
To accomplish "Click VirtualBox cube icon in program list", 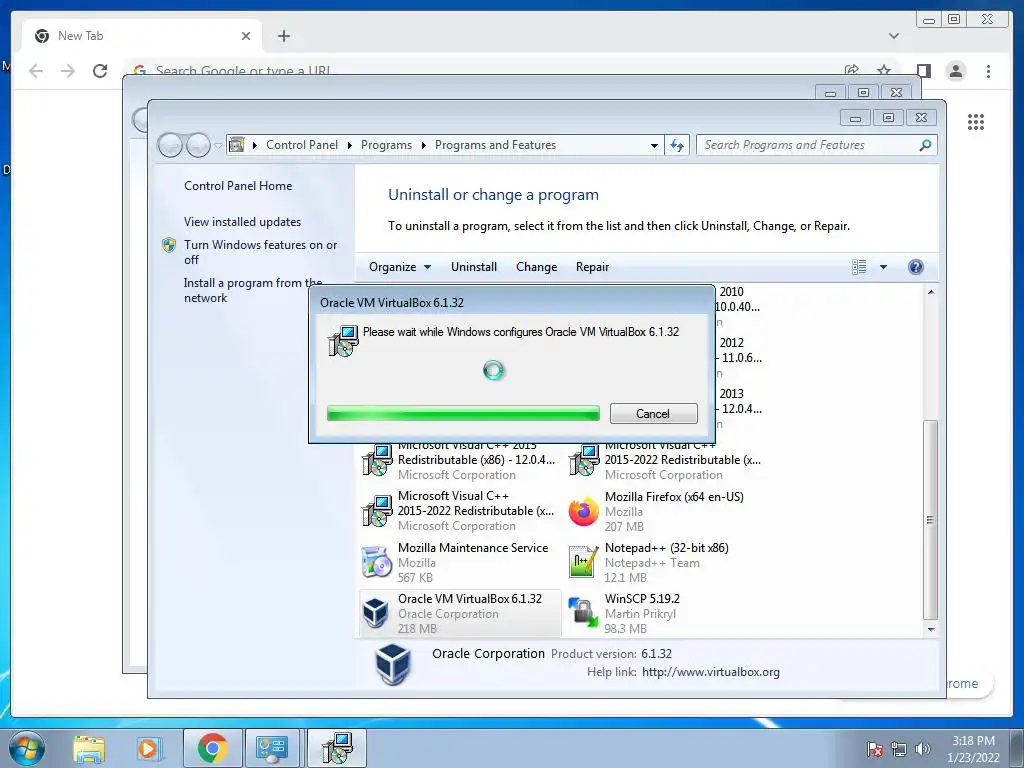I will click(376, 613).
